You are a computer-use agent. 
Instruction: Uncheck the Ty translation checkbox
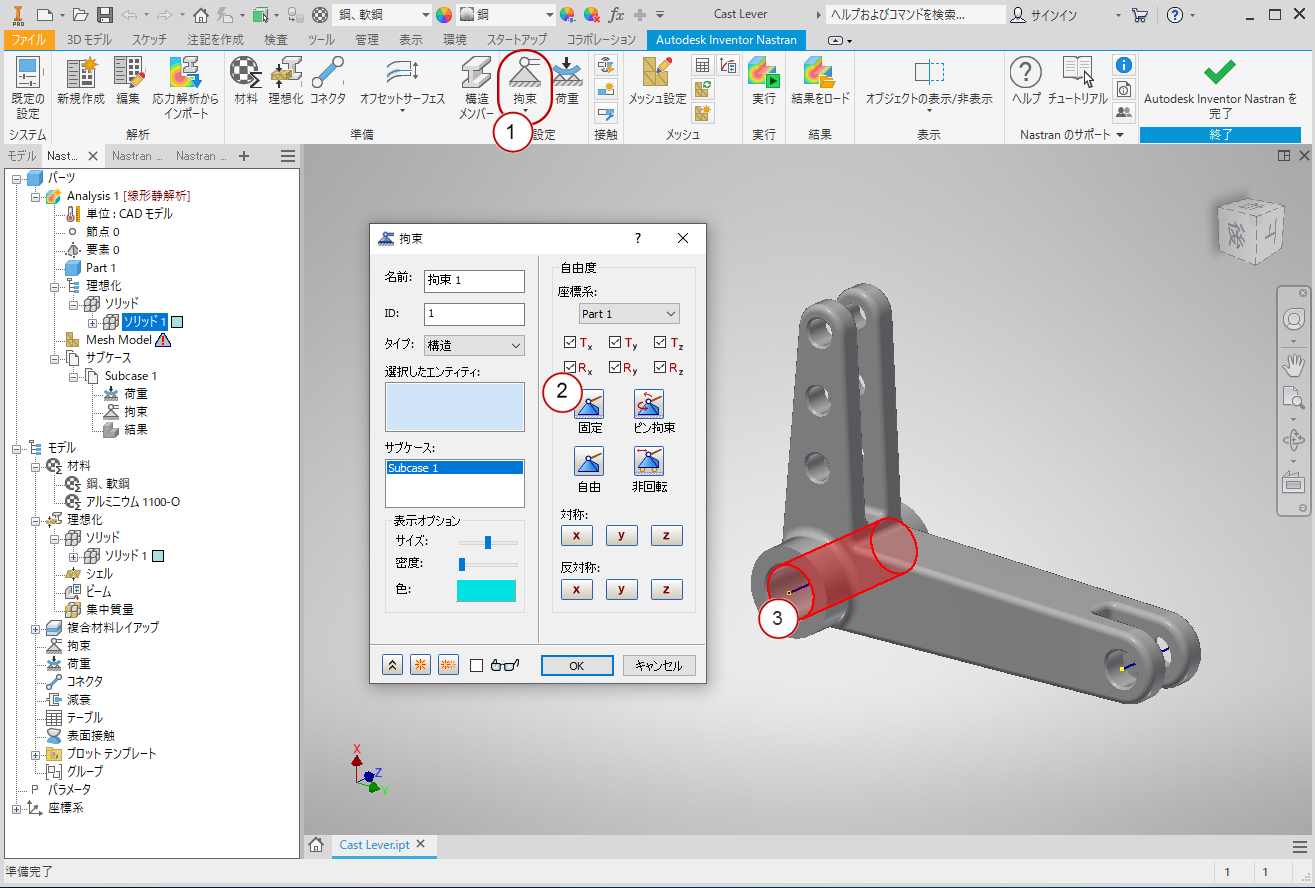click(616, 343)
